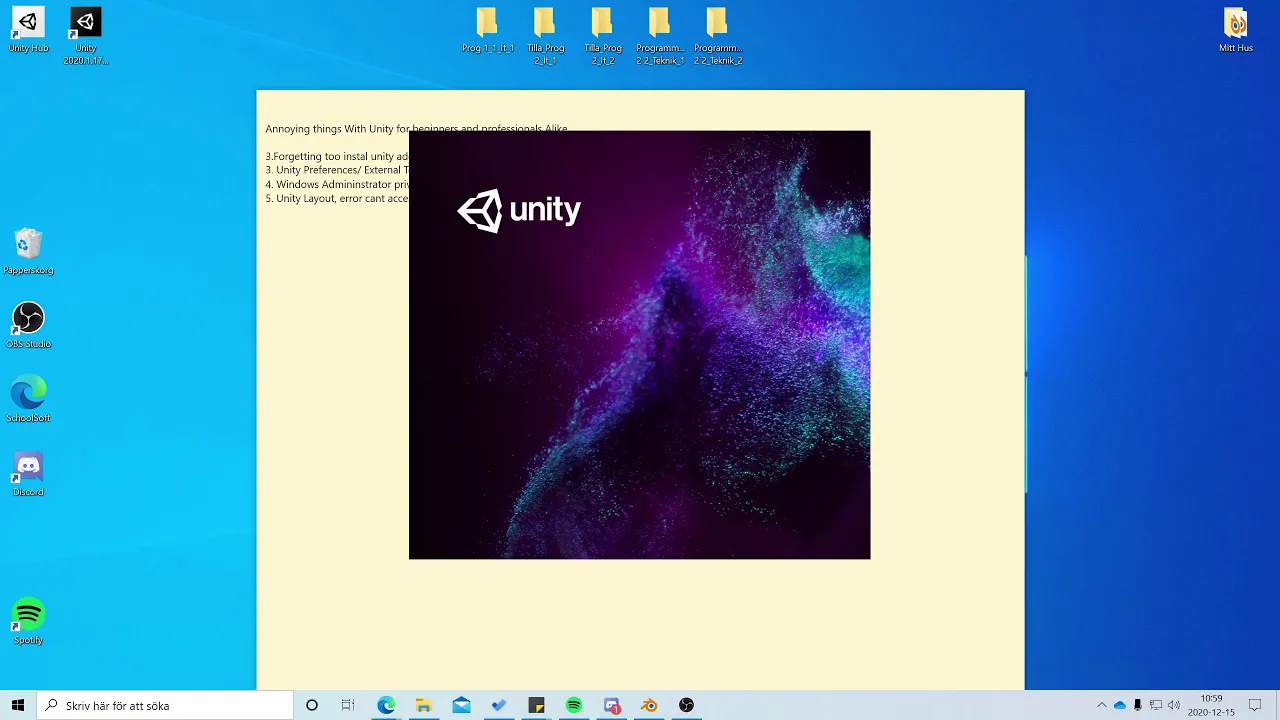Select the Mitt Hus Blender file icon

(1236, 29)
